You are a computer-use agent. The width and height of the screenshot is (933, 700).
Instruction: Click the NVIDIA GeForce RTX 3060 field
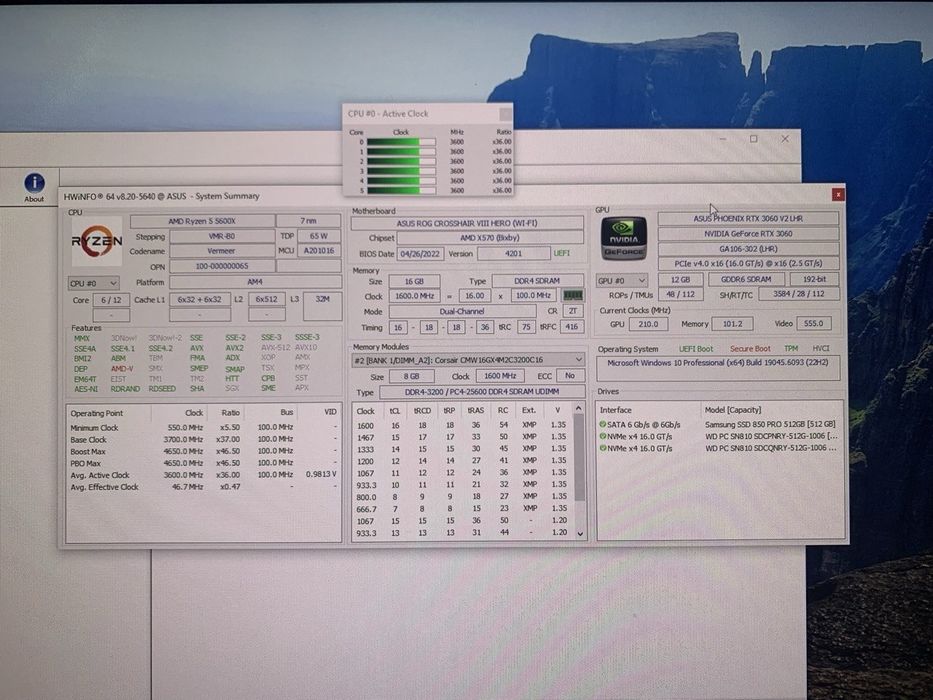pos(748,233)
